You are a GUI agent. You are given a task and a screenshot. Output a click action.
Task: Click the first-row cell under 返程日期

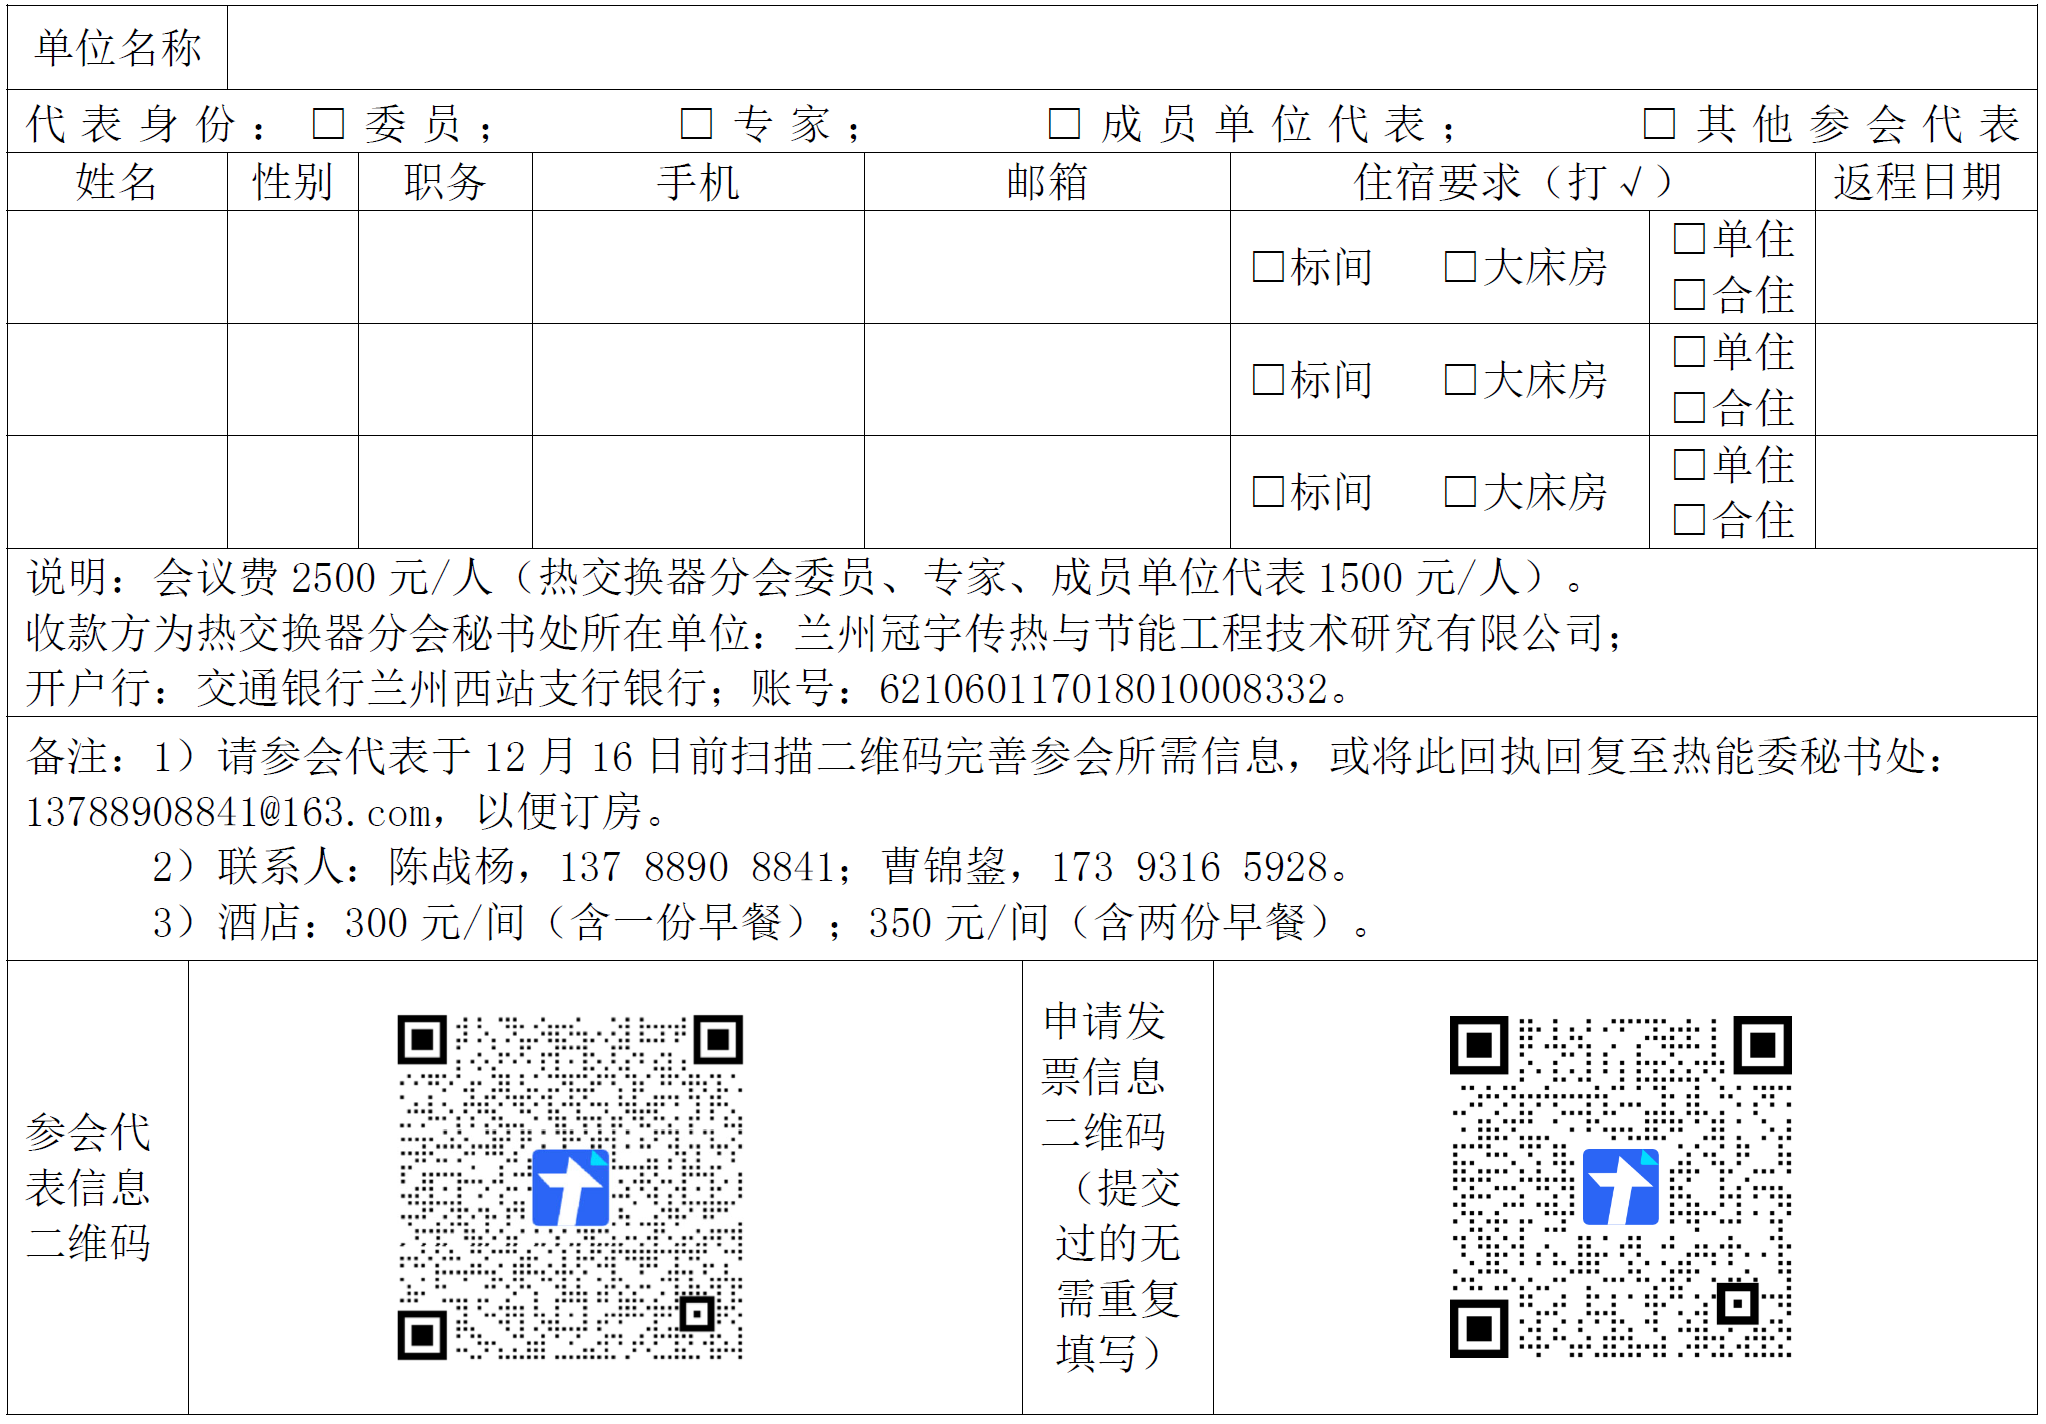[x=1926, y=267]
